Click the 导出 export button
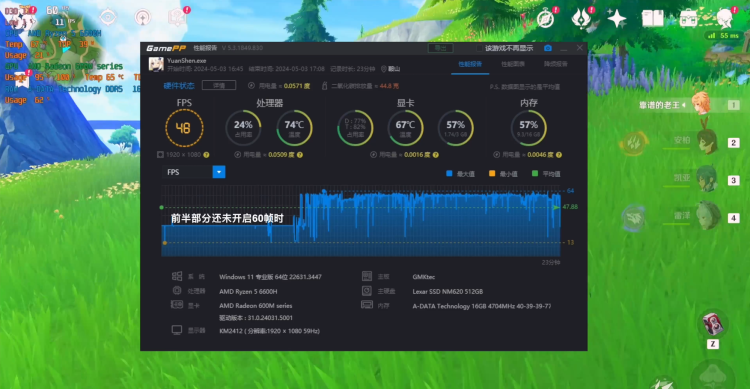This screenshot has width=750, height=389. click(x=440, y=48)
